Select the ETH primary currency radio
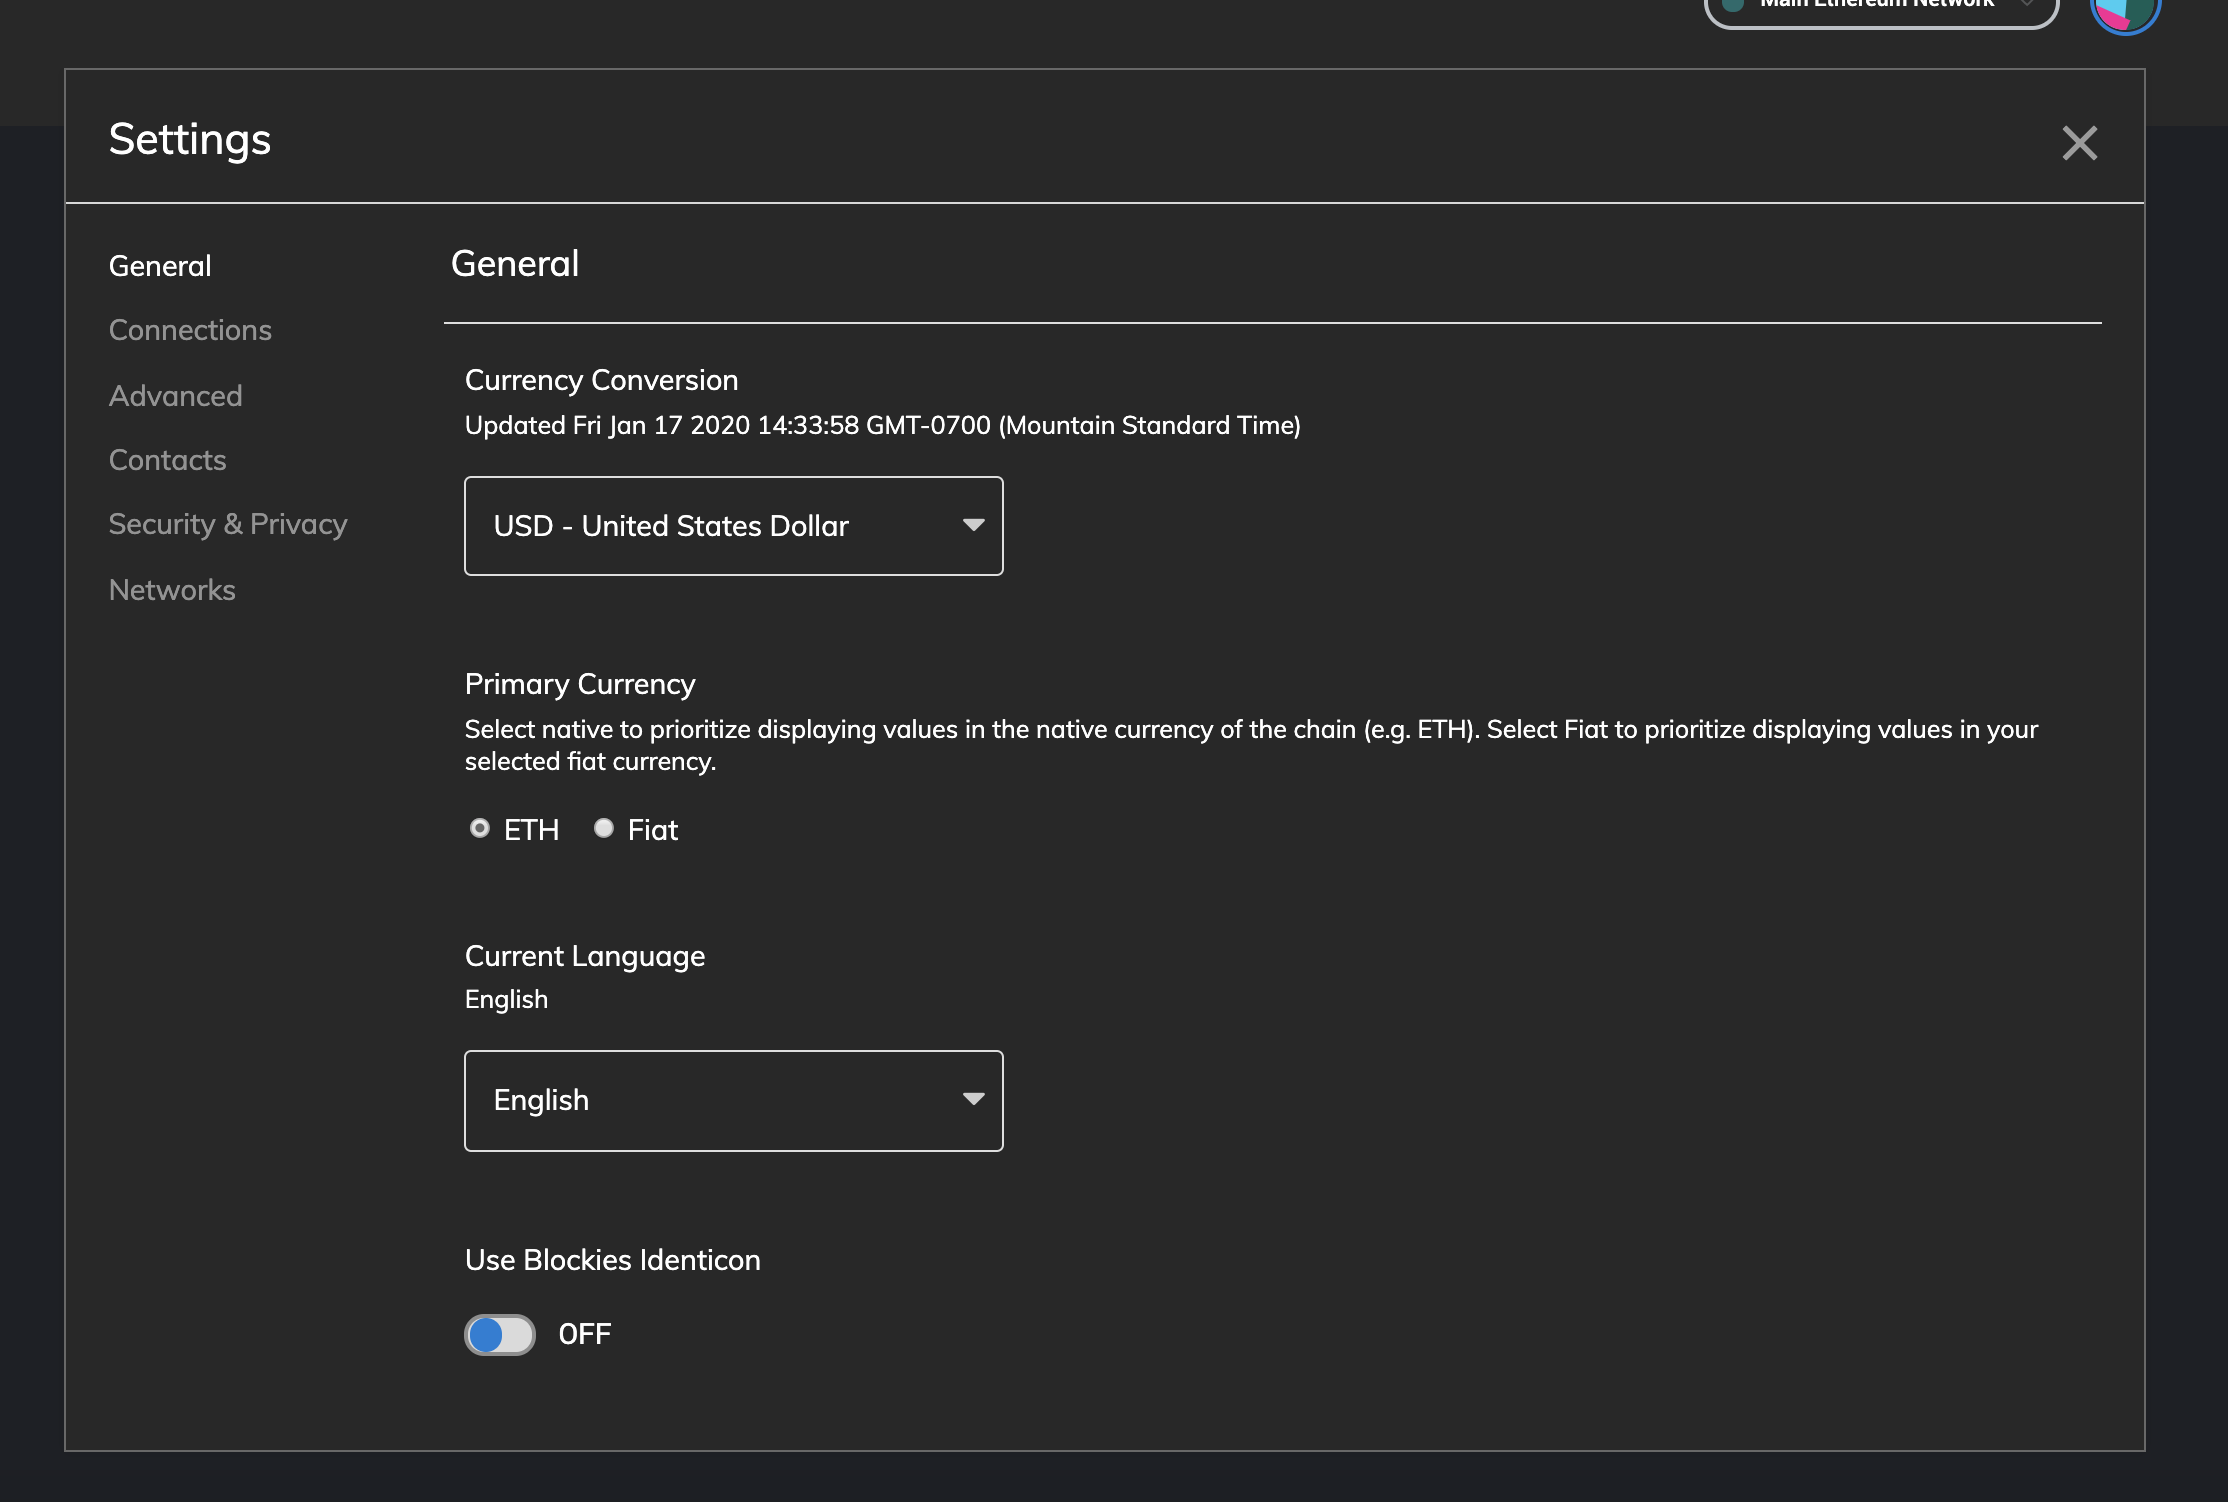This screenshot has width=2228, height=1502. [480, 828]
